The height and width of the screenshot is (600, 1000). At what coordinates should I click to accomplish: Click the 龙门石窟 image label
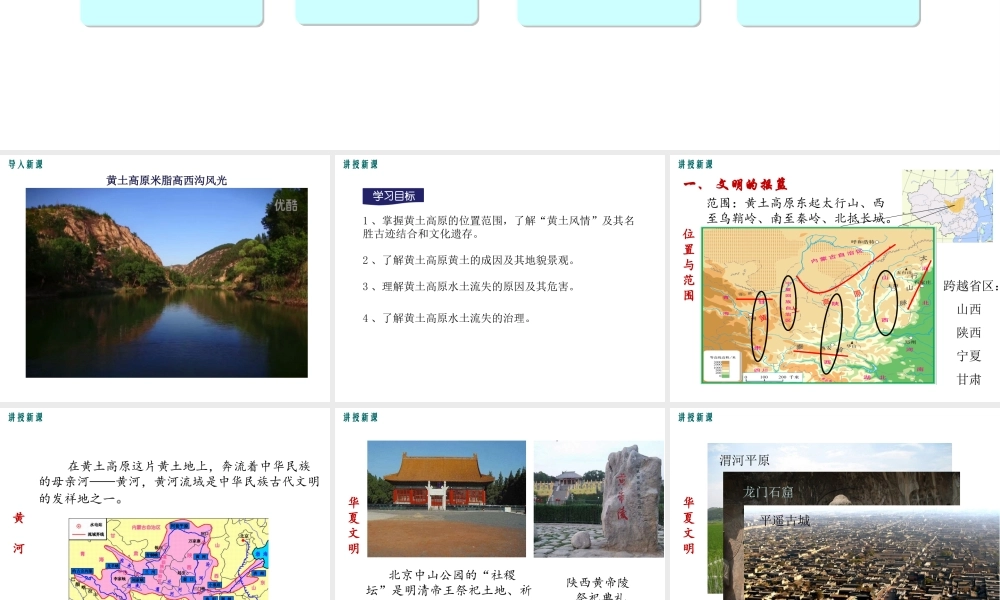click(768, 492)
